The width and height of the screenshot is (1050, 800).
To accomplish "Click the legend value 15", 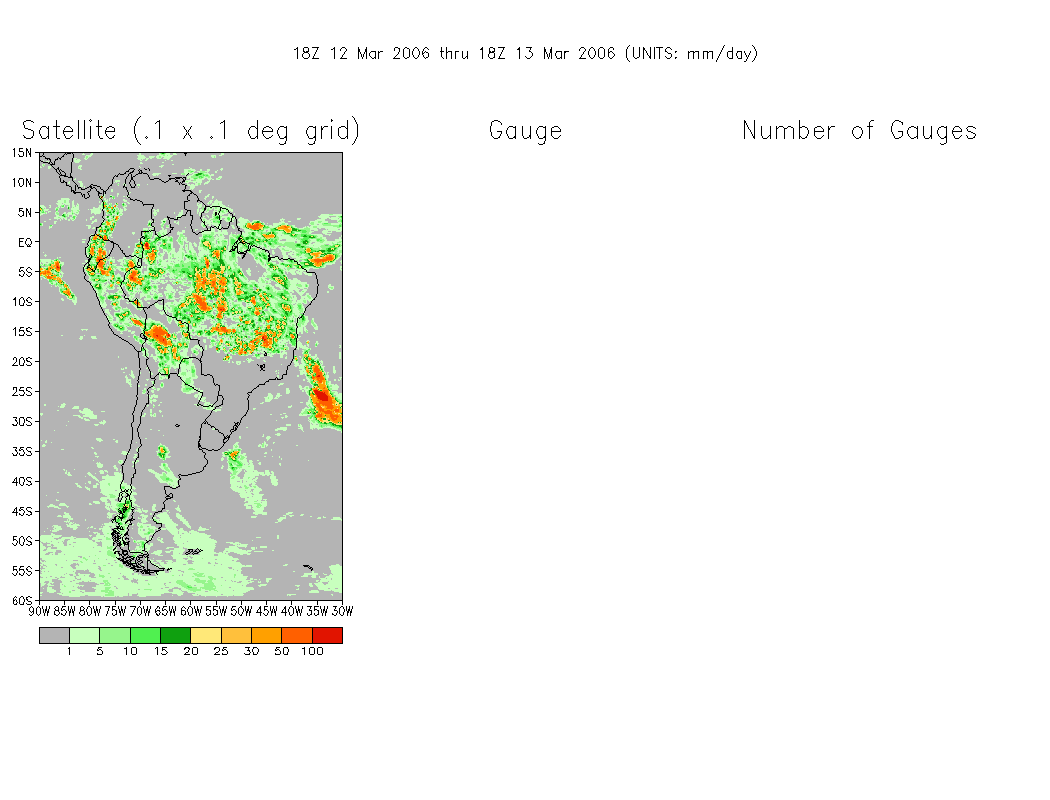I will [161, 651].
